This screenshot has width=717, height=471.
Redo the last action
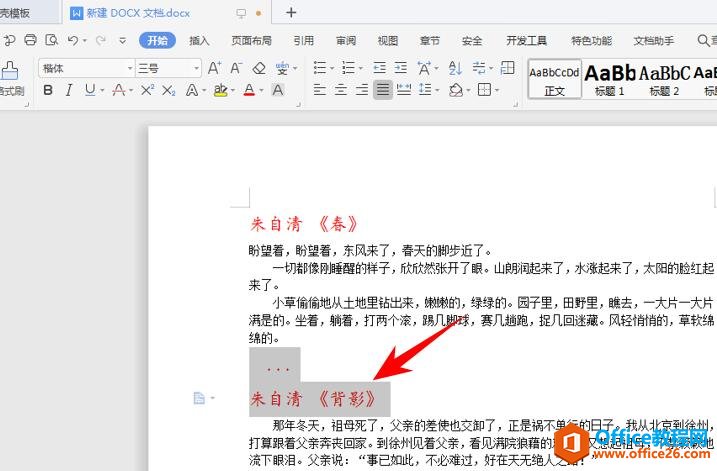pos(101,40)
